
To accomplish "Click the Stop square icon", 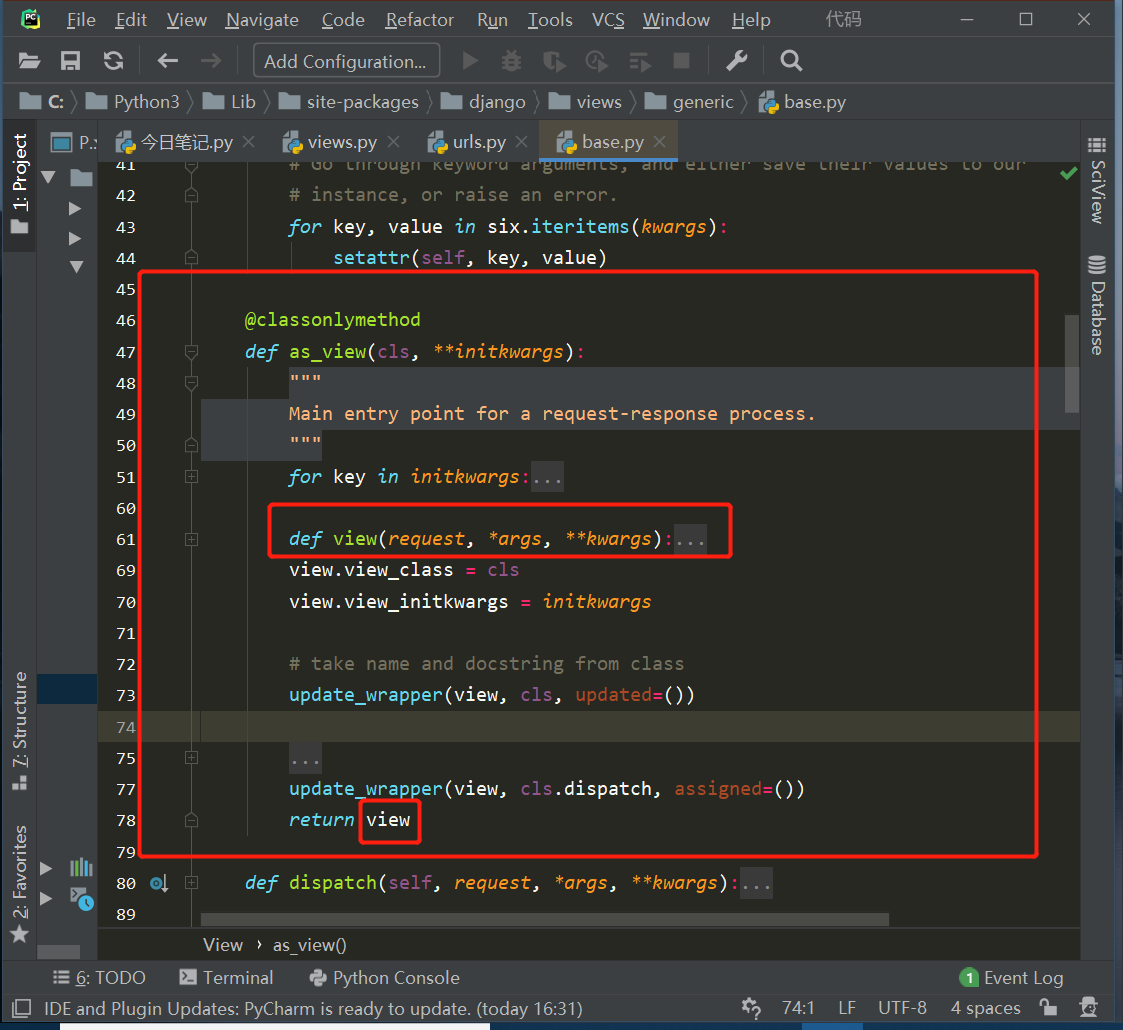I will 681,61.
